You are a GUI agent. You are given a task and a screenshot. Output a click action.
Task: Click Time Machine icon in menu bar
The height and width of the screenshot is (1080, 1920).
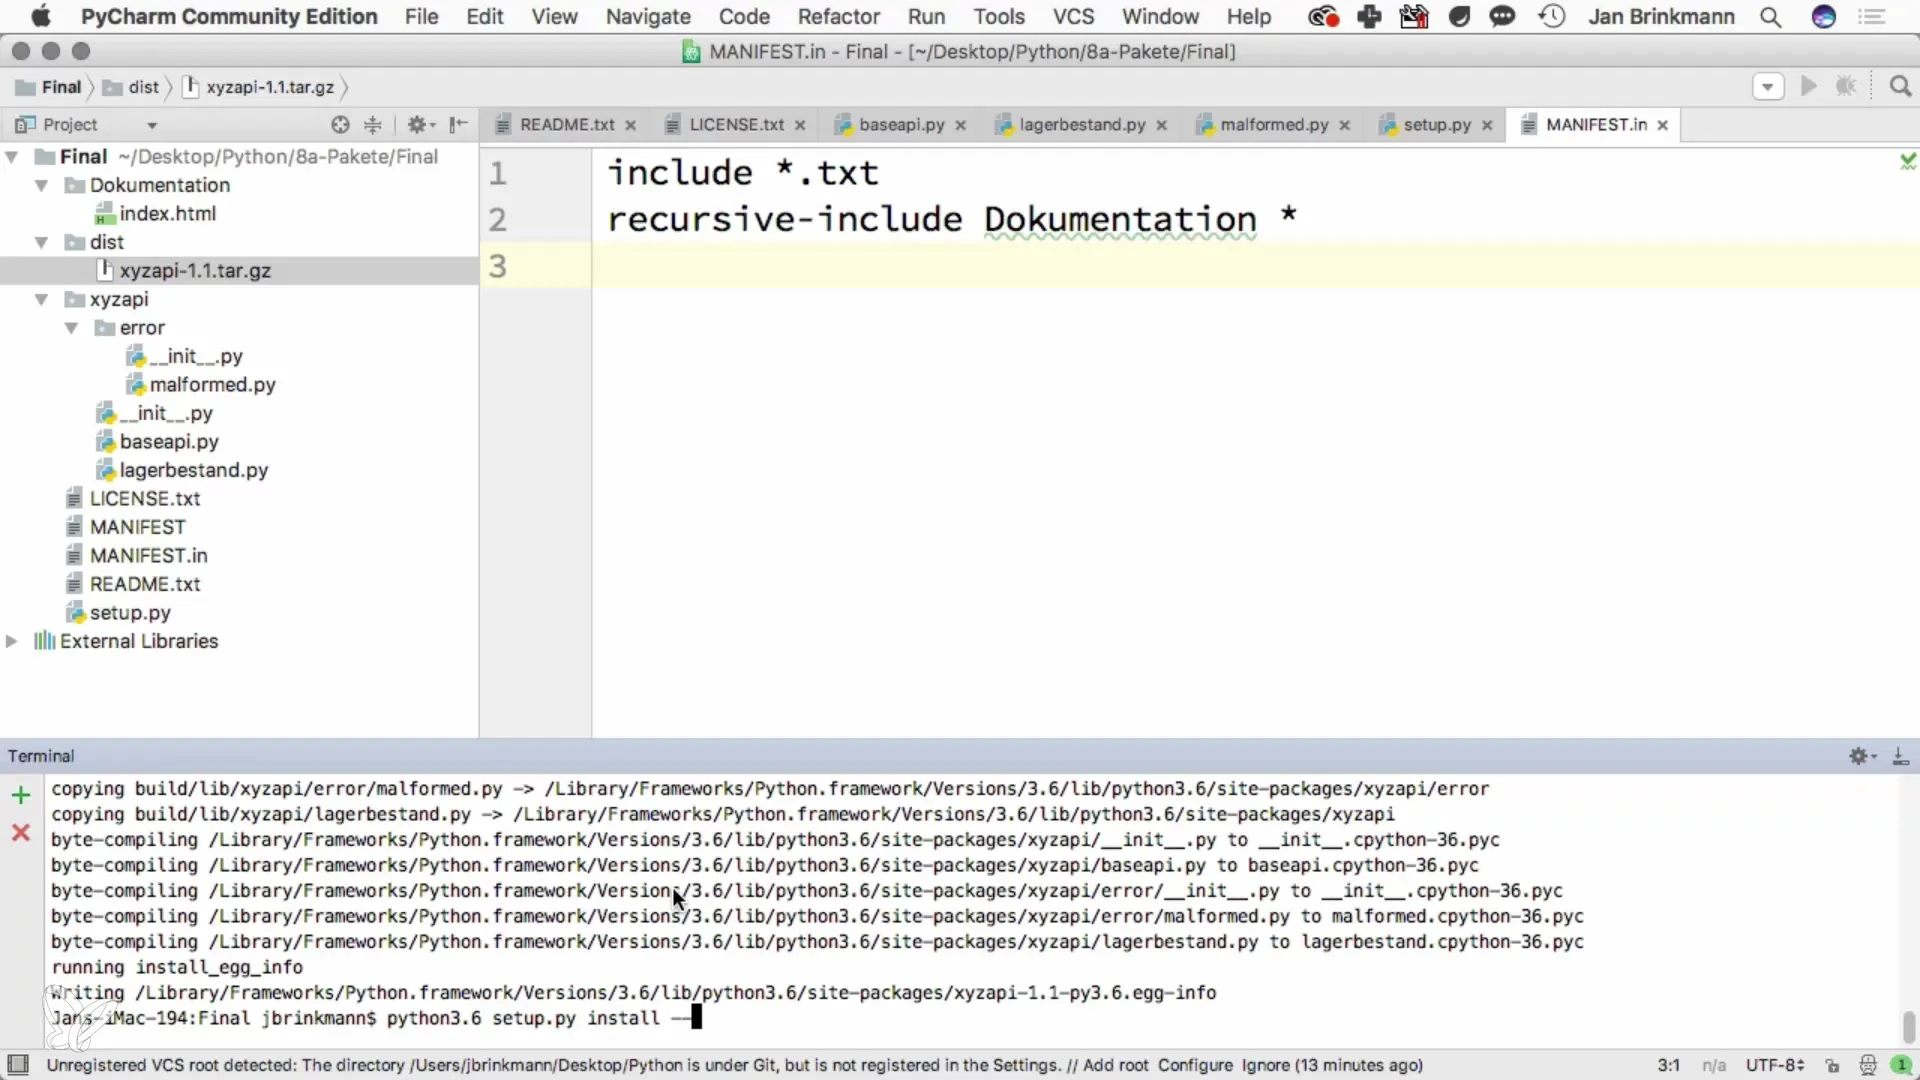[1551, 17]
